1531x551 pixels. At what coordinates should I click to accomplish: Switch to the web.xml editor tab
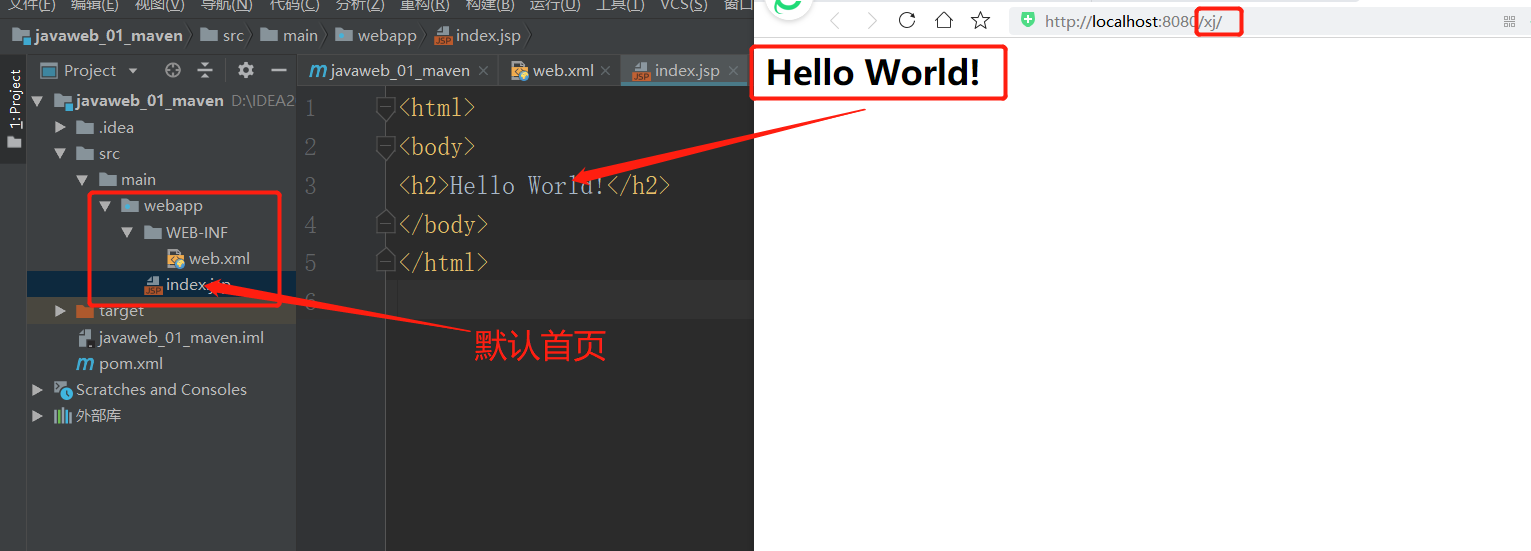pyautogui.click(x=552, y=71)
